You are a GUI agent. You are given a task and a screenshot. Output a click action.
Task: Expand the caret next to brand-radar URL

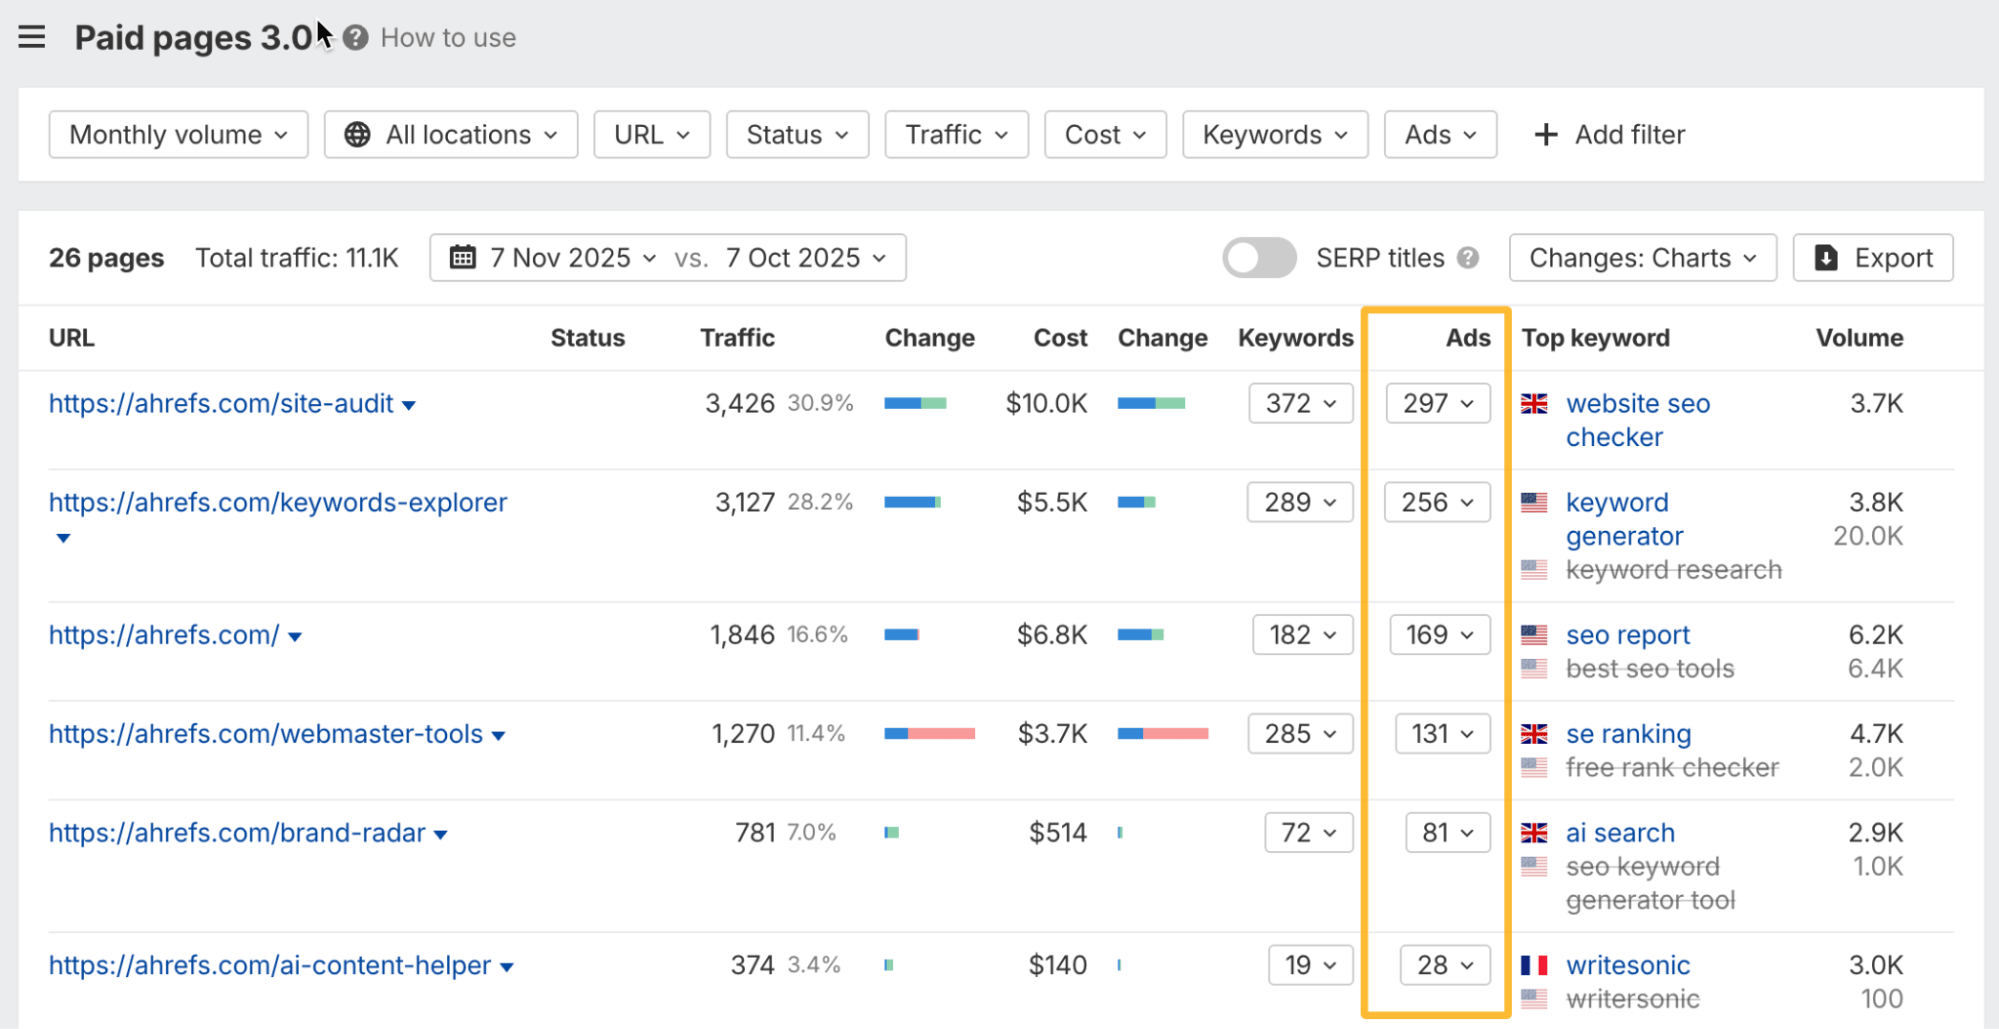441,835
